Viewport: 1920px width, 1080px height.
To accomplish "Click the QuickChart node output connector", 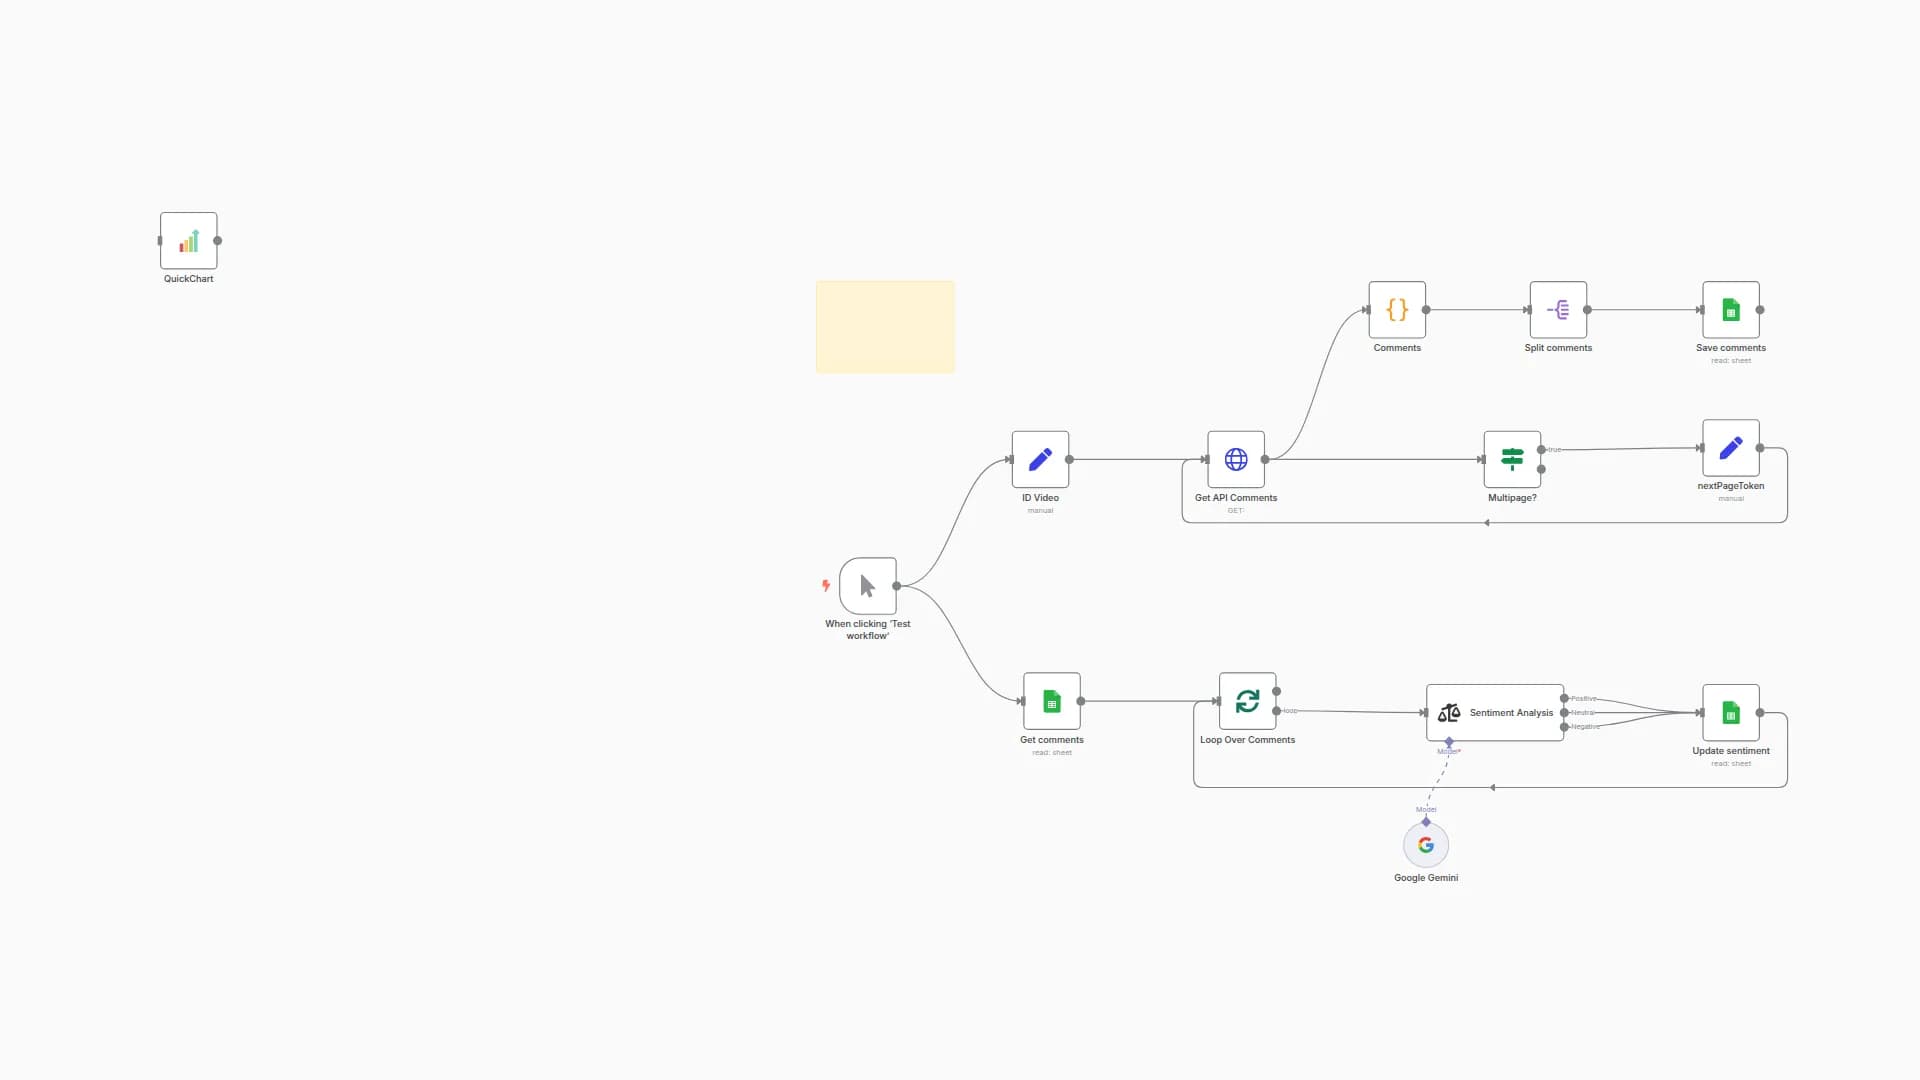I will (218, 241).
